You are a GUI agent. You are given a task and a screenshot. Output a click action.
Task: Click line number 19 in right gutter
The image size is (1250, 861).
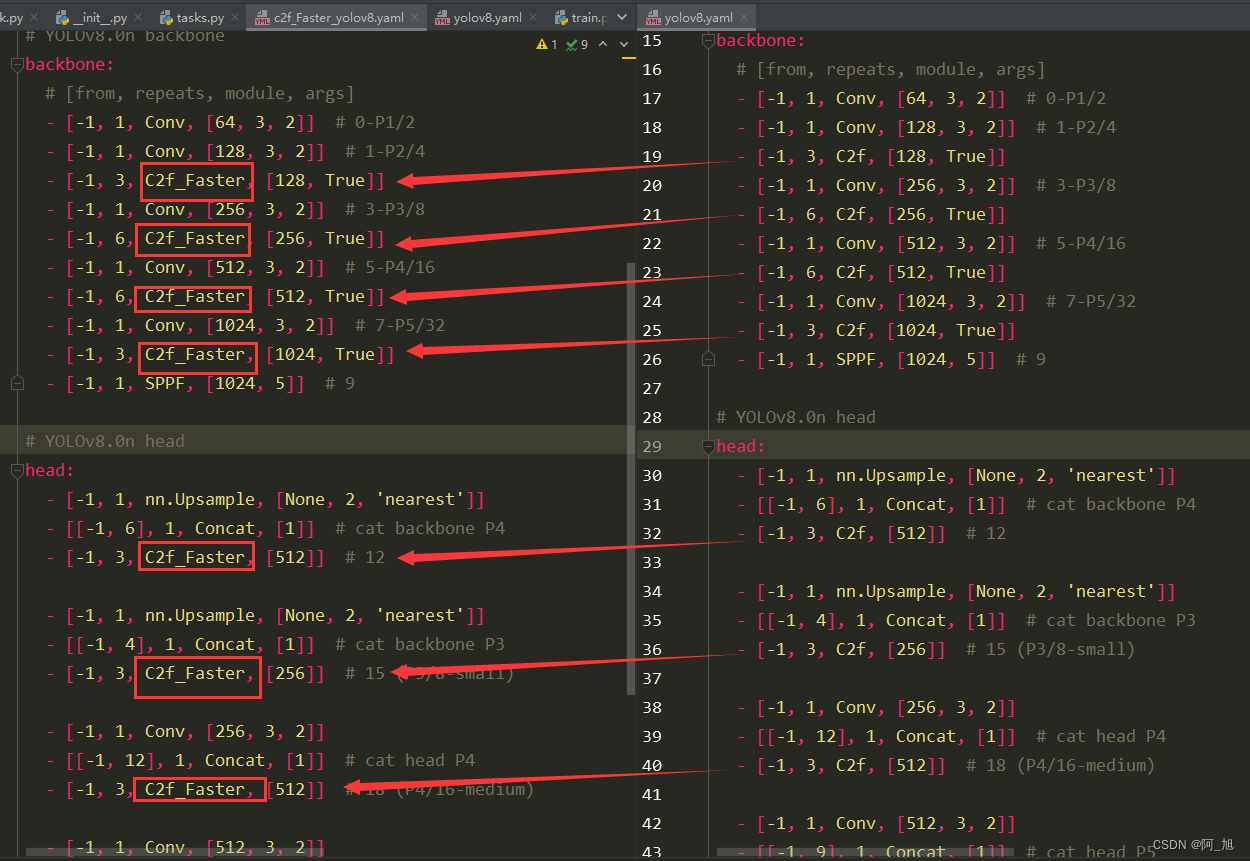(652, 156)
